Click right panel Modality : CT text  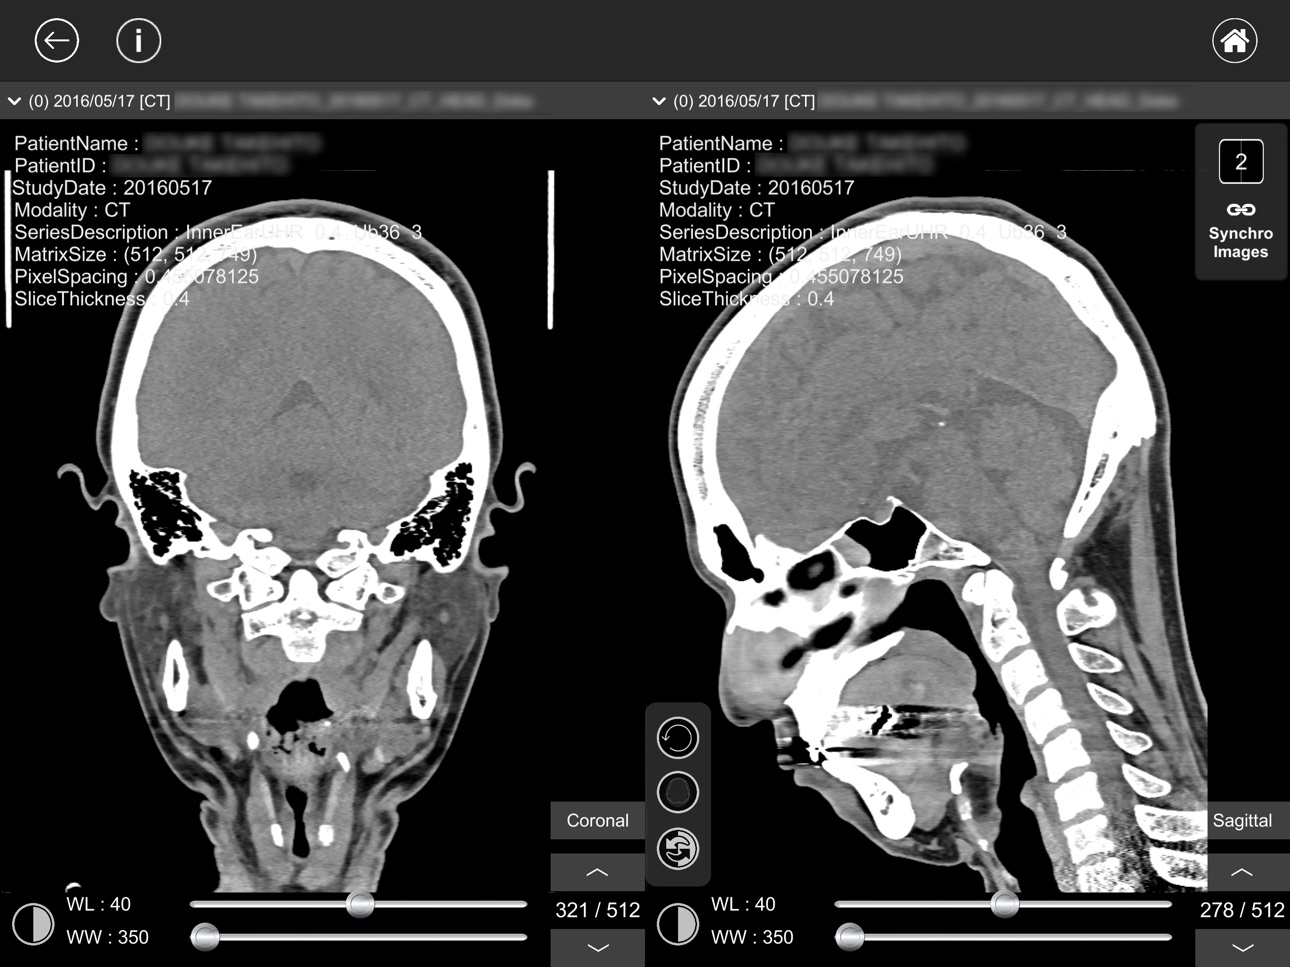pyautogui.click(x=716, y=210)
